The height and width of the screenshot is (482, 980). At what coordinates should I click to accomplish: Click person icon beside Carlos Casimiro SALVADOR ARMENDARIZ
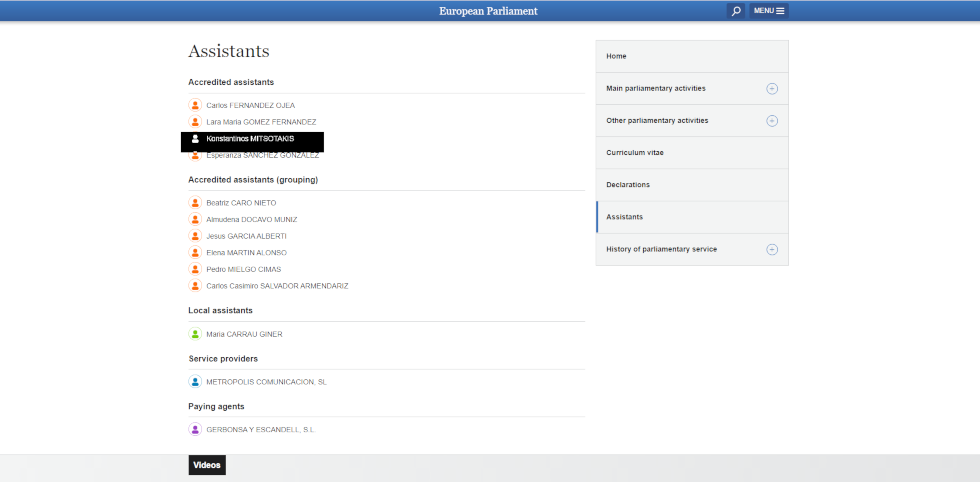pos(195,286)
